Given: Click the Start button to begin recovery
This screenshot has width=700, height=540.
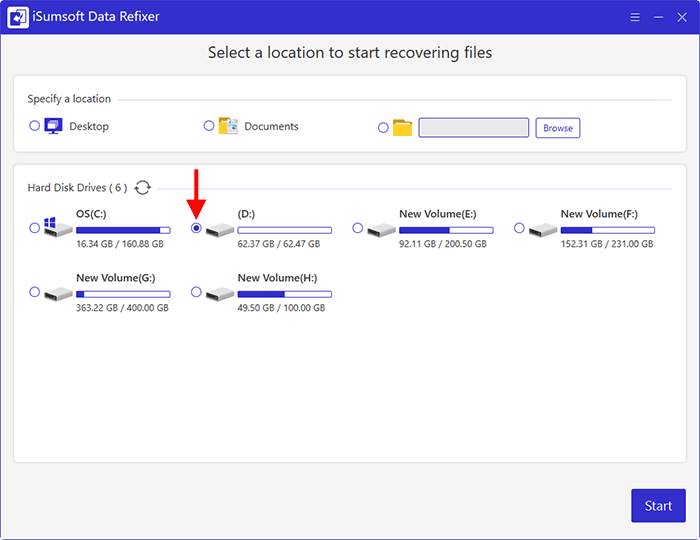Looking at the screenshot, I should (658, 505).
